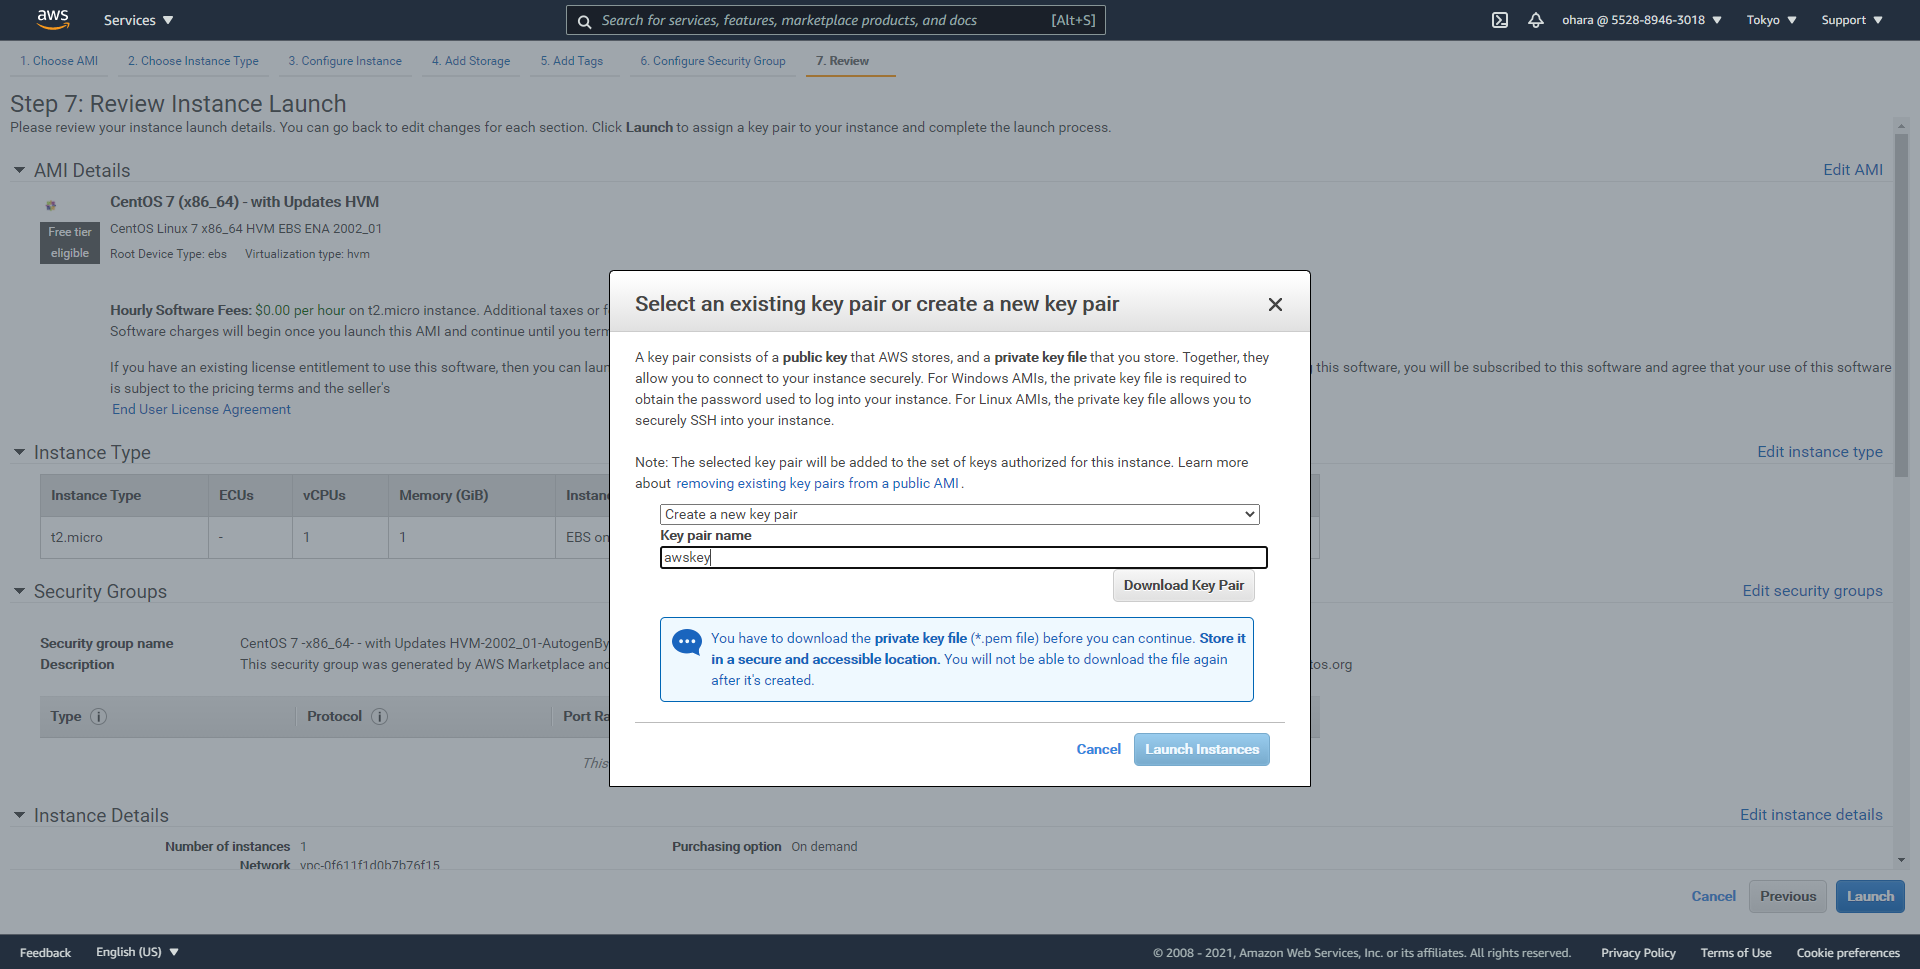
Task: Open the CloudShell terminal icon
Action: coord(1499,20)
